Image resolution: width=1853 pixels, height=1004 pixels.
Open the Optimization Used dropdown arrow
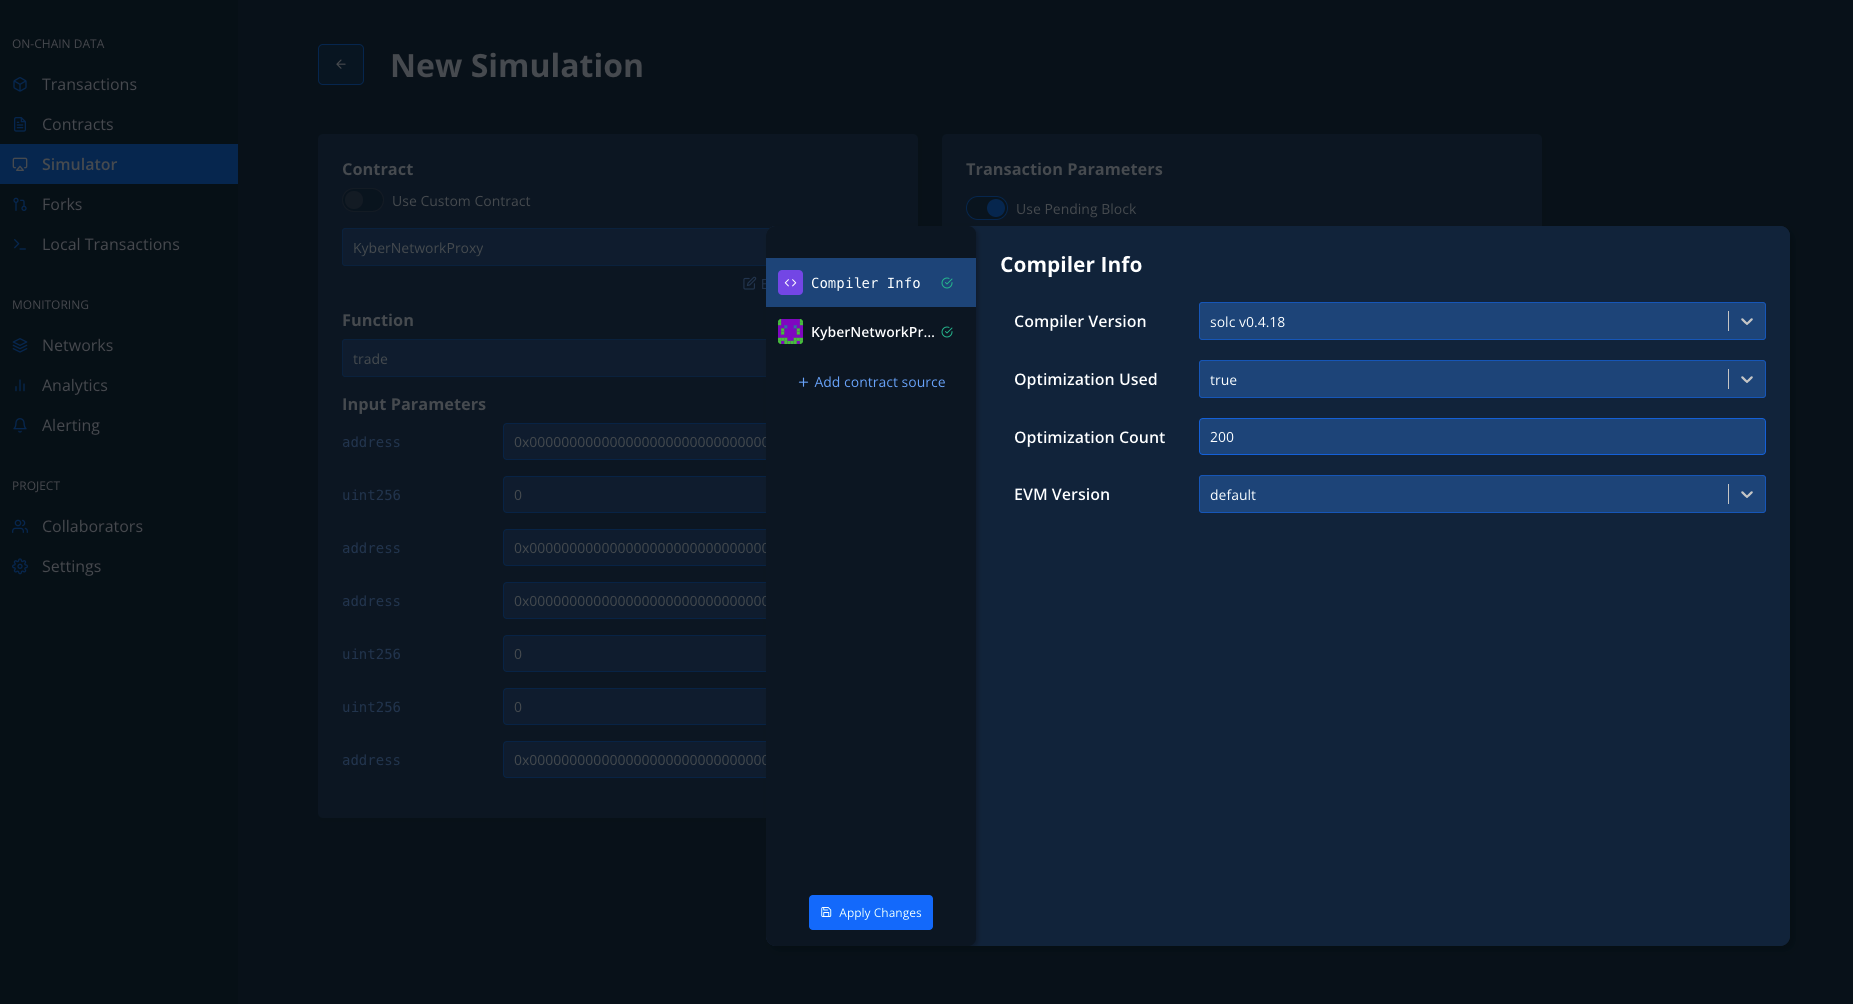click(x=1747, y=379)
